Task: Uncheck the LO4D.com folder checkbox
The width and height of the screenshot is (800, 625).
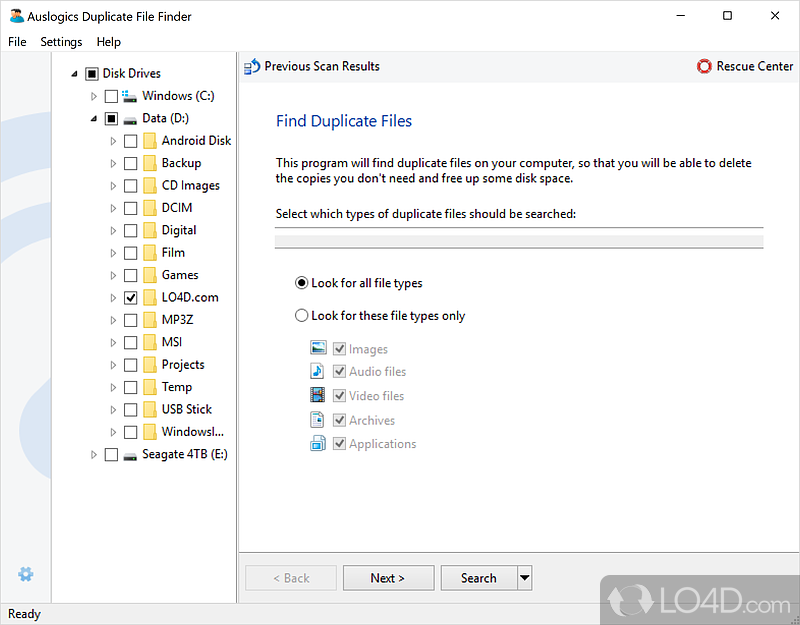Action: click(x=131, y=297)
